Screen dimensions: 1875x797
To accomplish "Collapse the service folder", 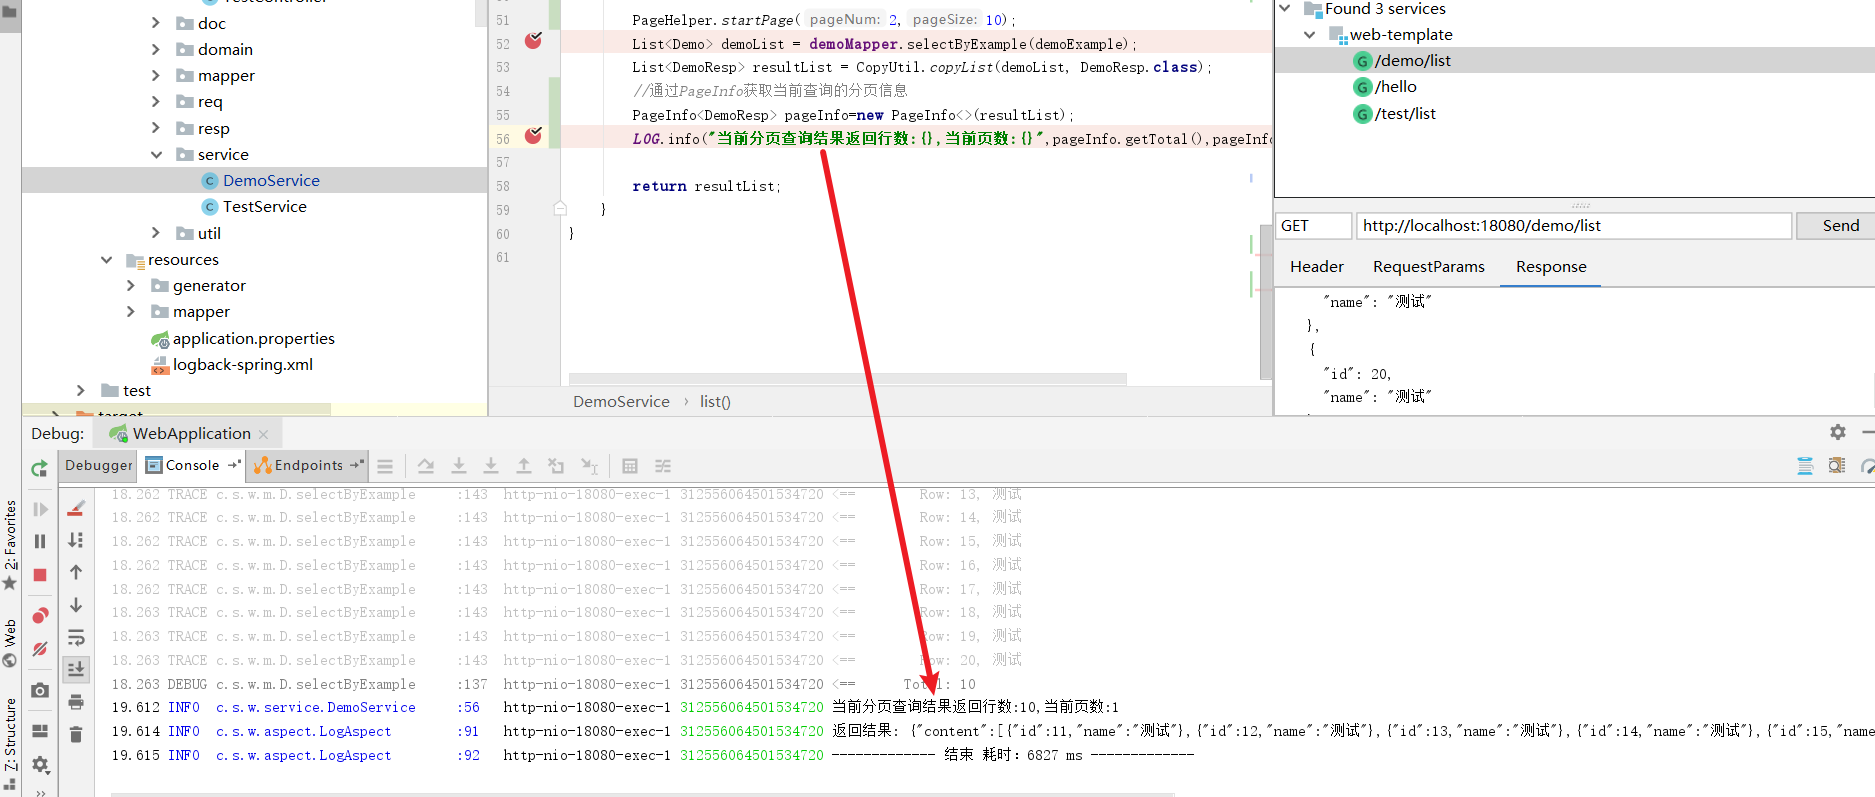I will 156,154.
